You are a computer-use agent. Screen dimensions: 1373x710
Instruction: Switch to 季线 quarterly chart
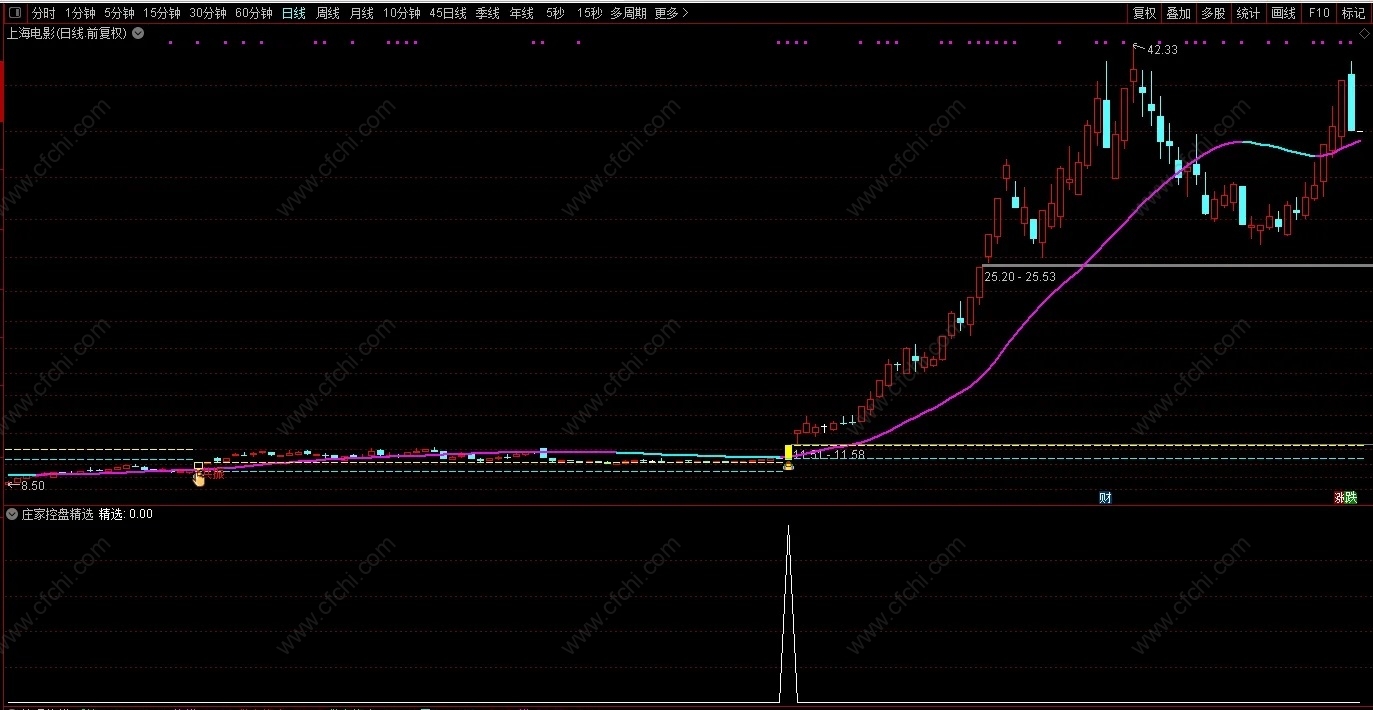(x=487, y=13)
